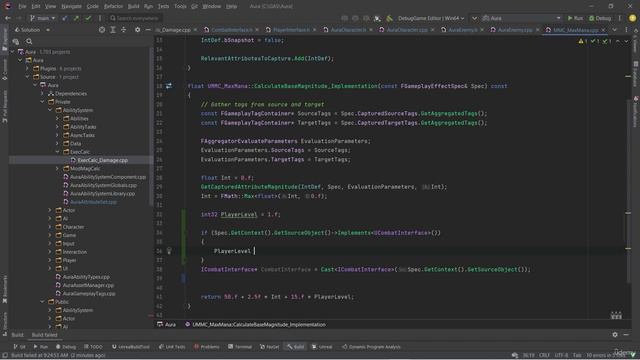Image resolution: width=640 pixels, height=360 pixels.
Task: Open the UnrealBuildTool tool window
Action: click(x=131, y=347)
